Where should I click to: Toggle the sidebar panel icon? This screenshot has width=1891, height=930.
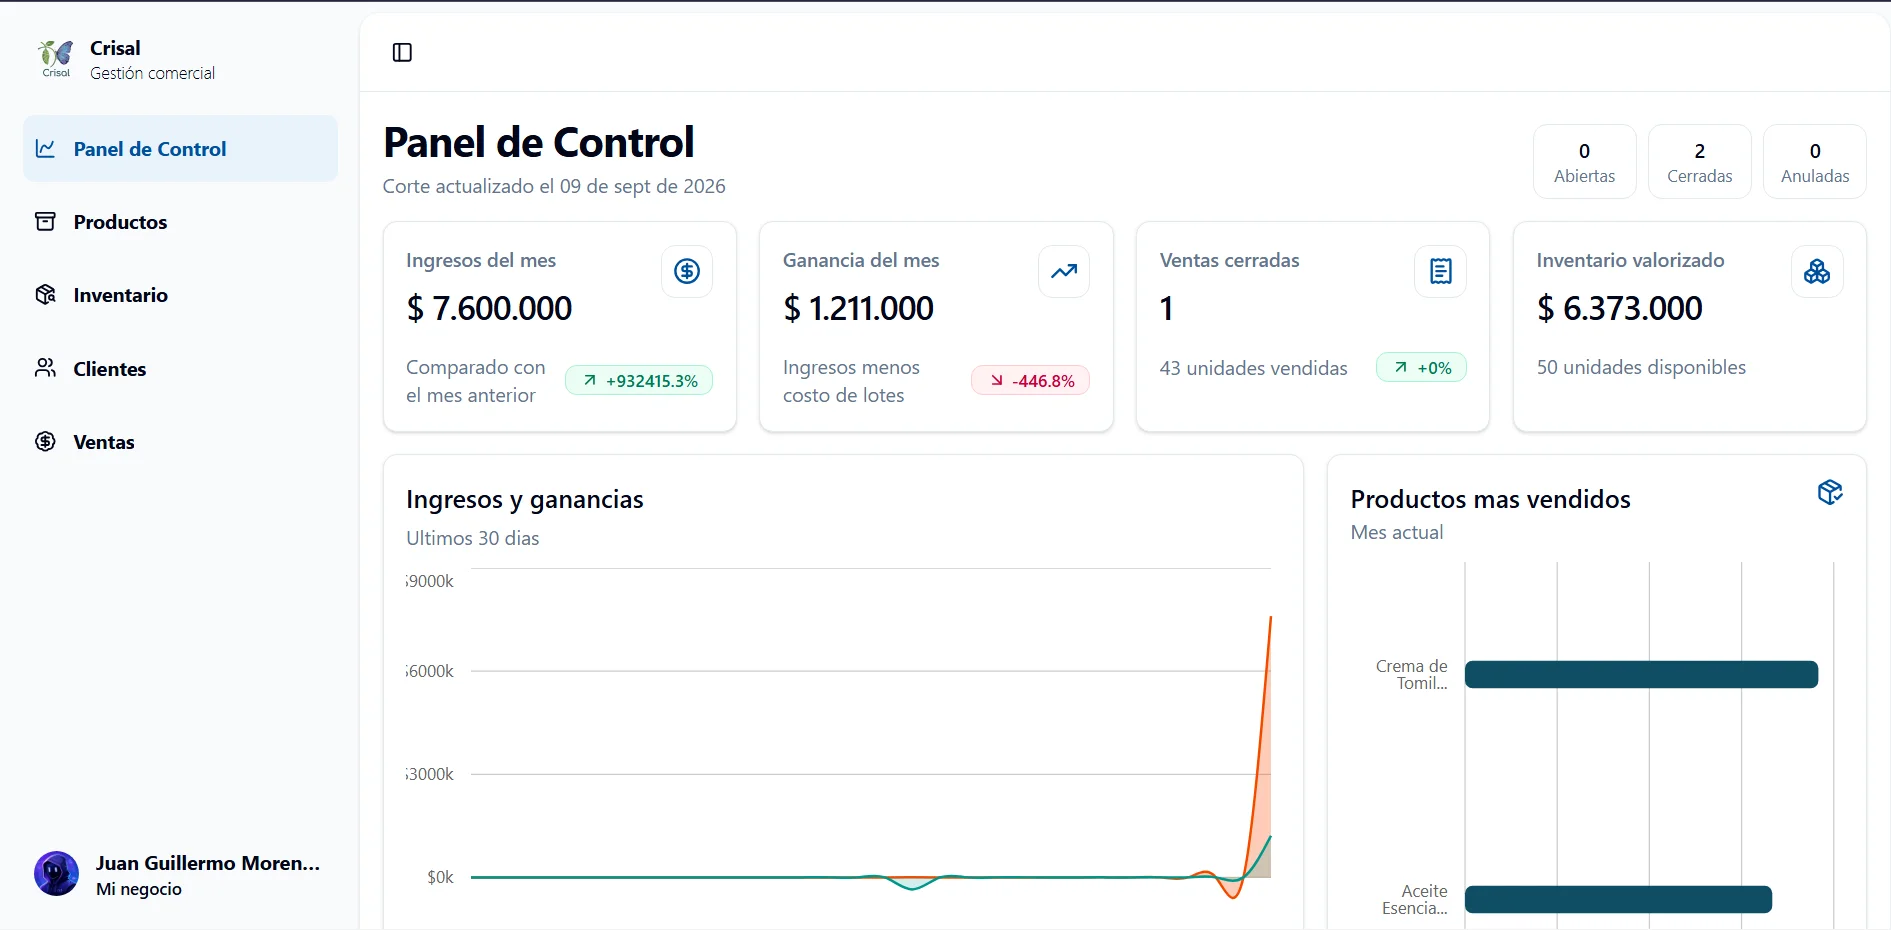pos(402,52)
